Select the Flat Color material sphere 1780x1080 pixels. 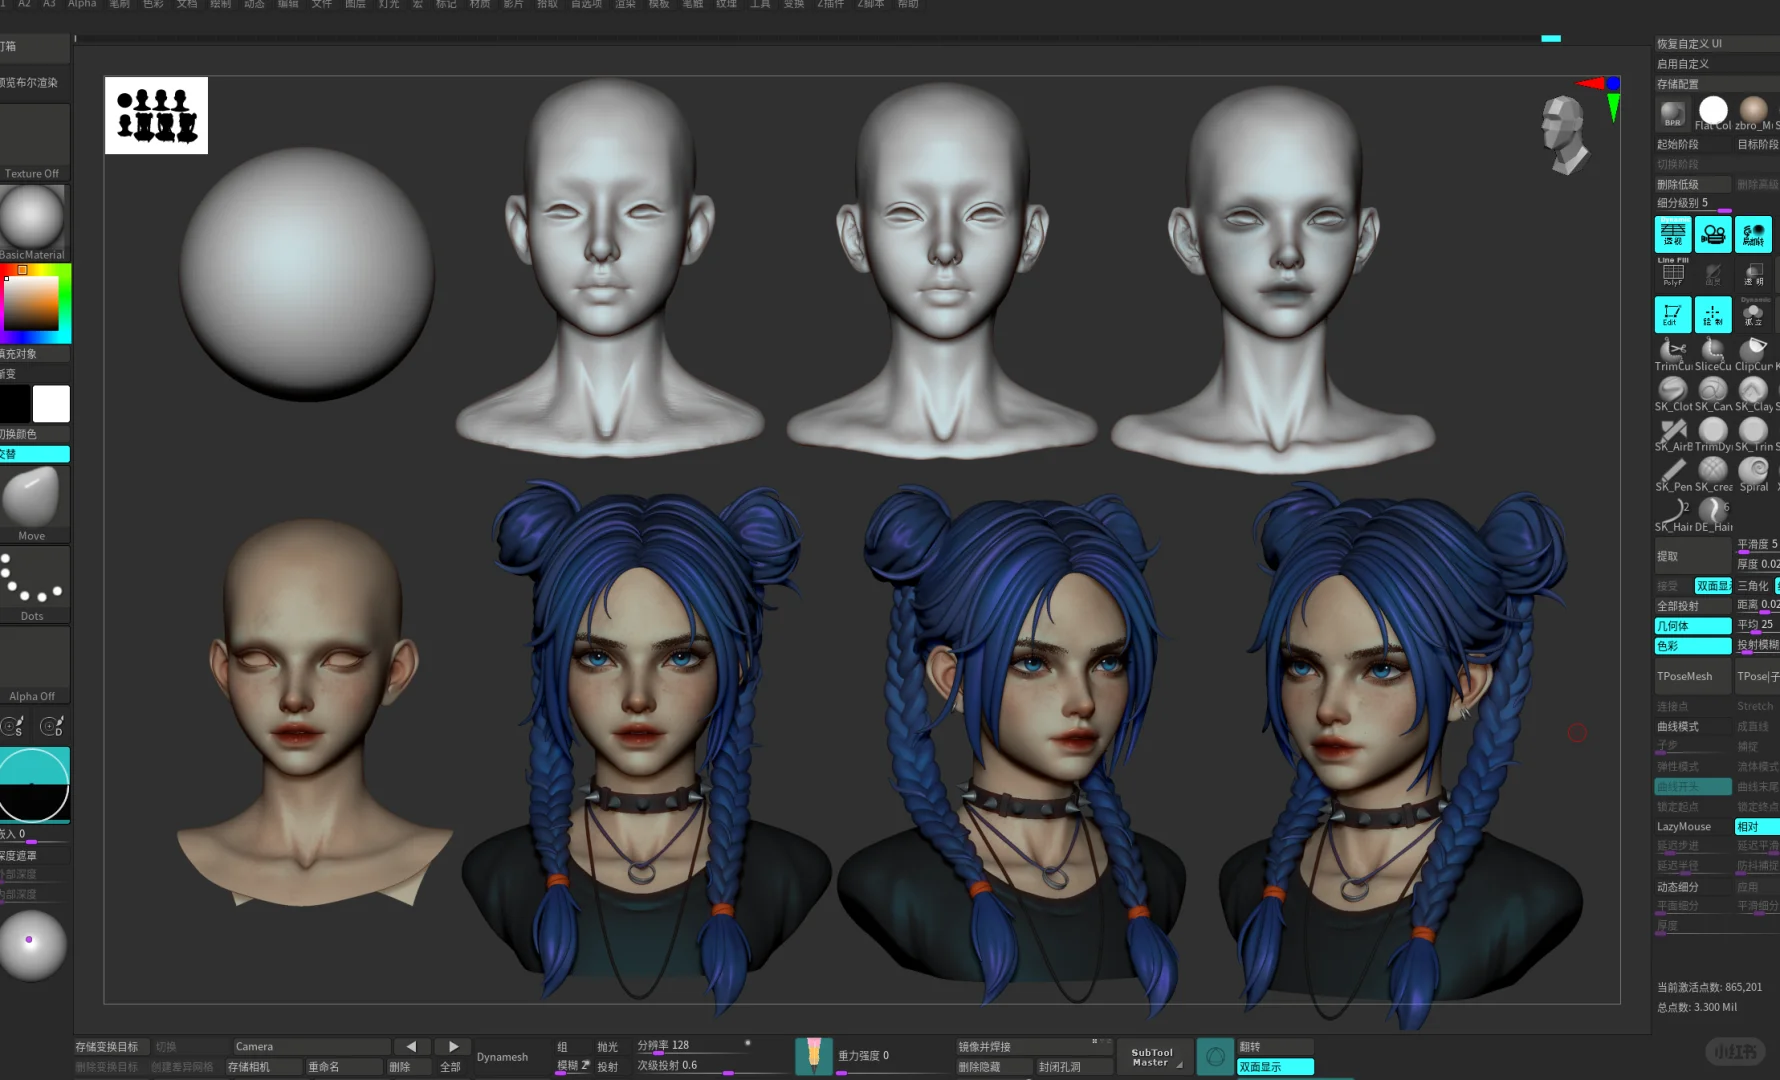(x=1713, y=113)
